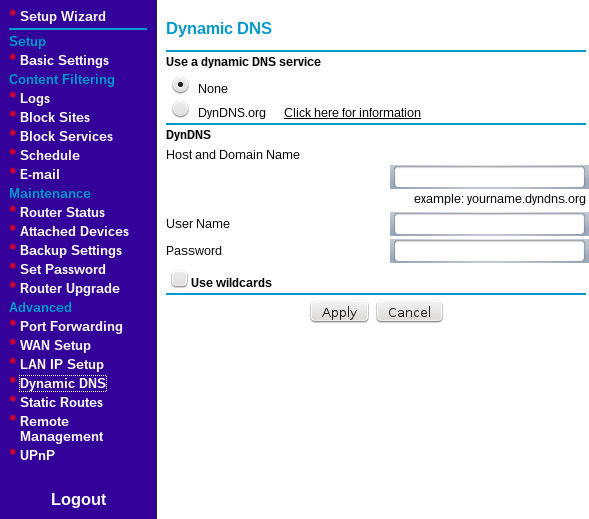Select the None radio button
Viewport: 589px width, 519px height.
[x=180, y=85]
